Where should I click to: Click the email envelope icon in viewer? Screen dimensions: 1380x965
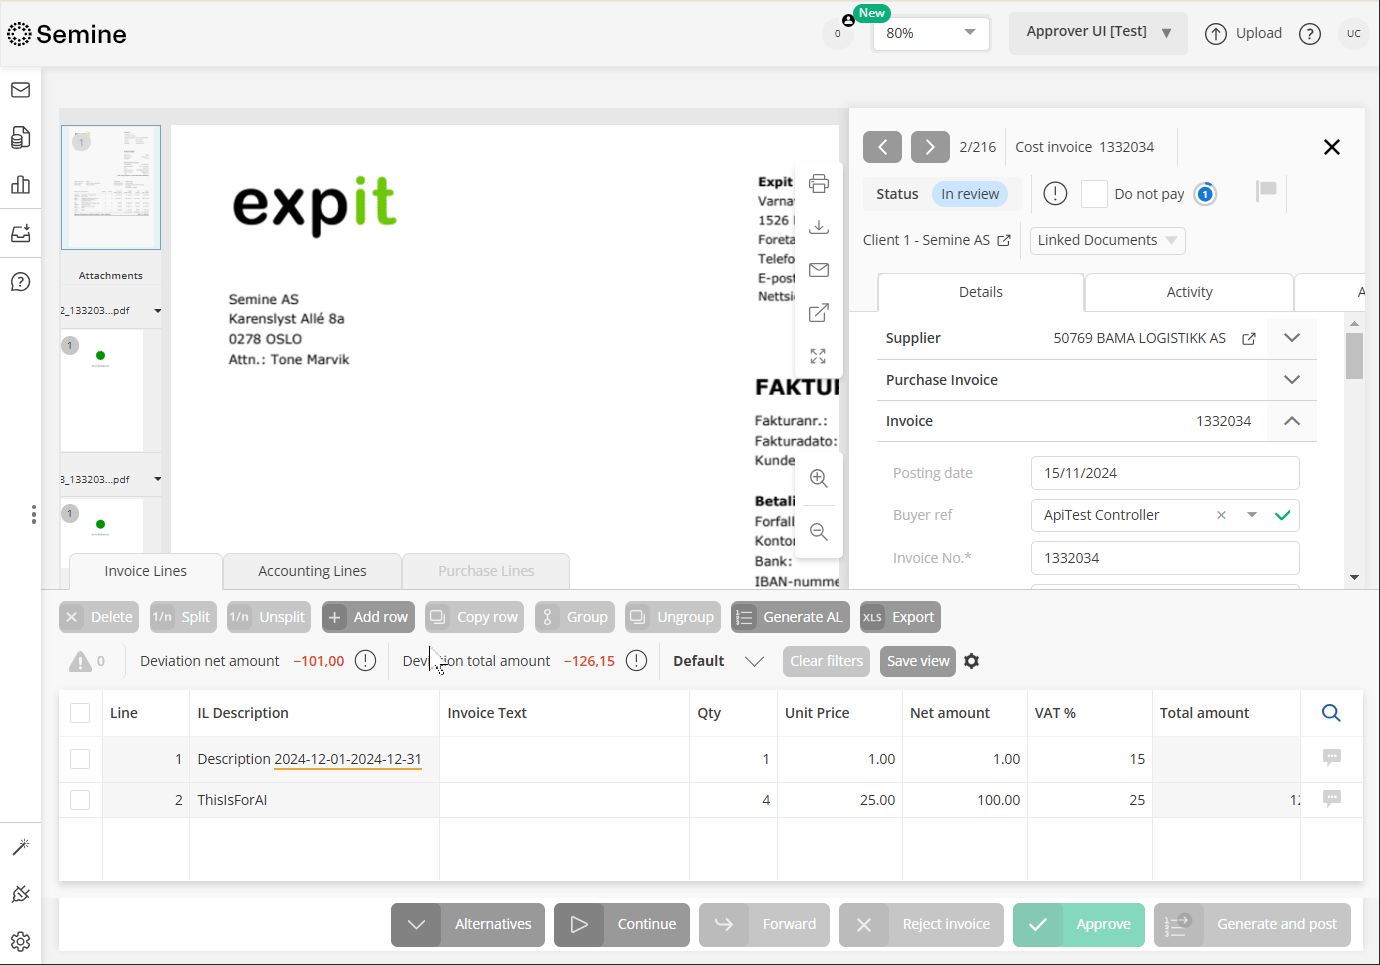click(x=818, y=270)
